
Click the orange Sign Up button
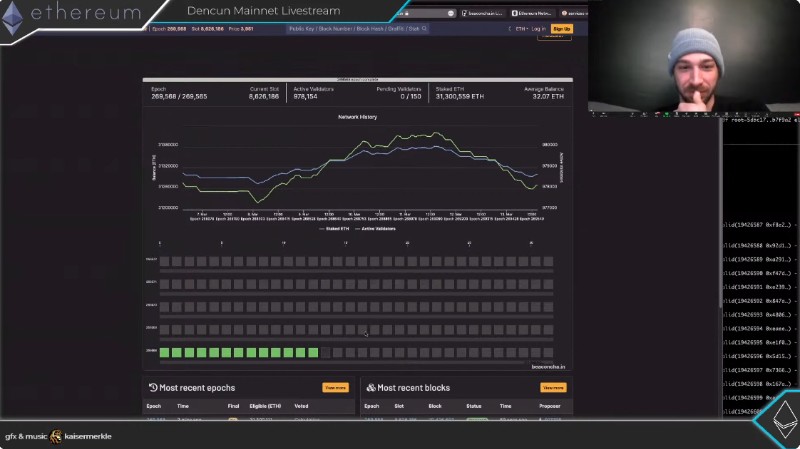point(561,29)
